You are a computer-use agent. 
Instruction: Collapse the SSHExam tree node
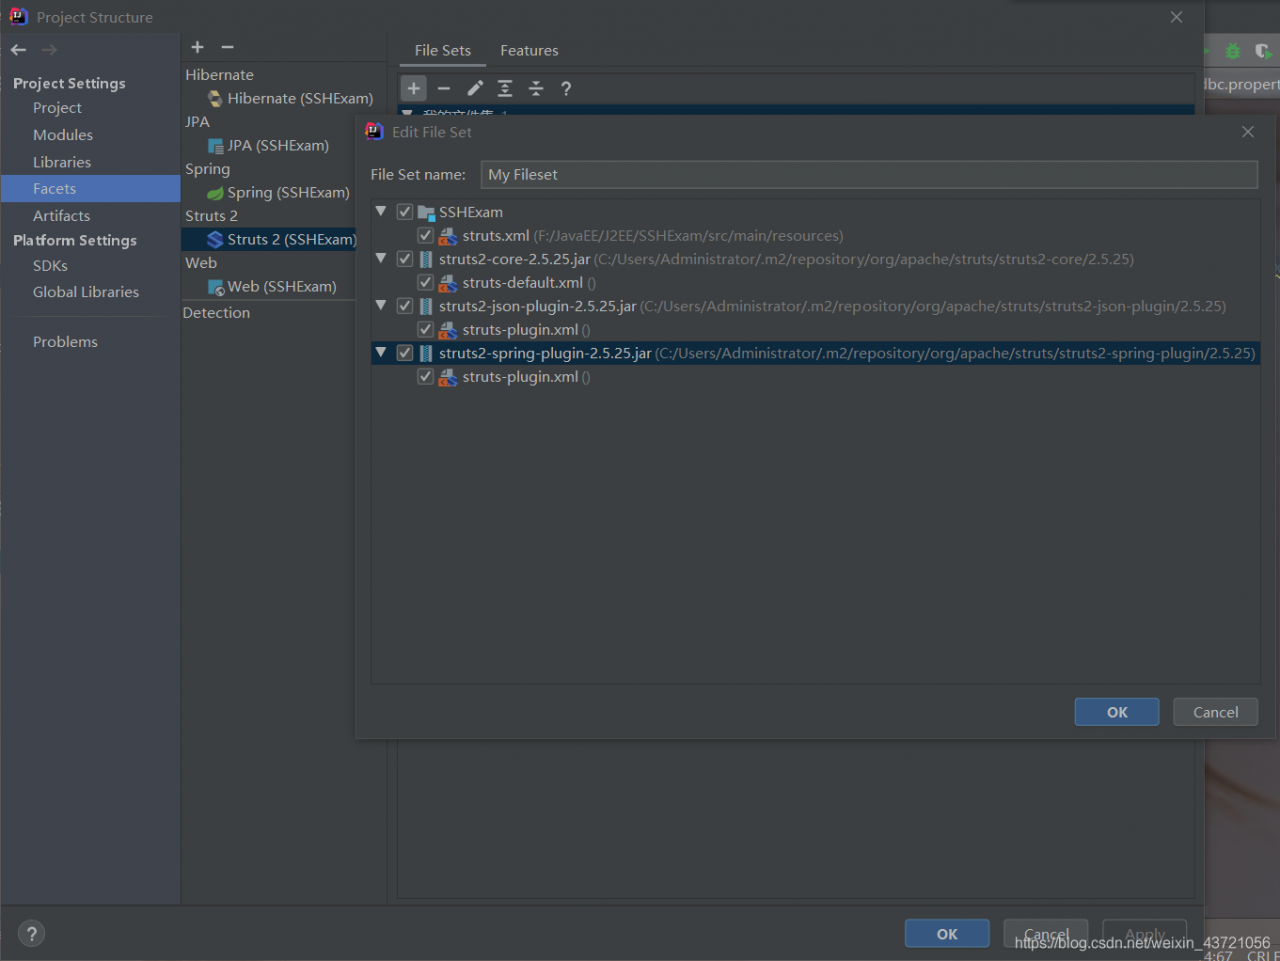click(381, 211)
